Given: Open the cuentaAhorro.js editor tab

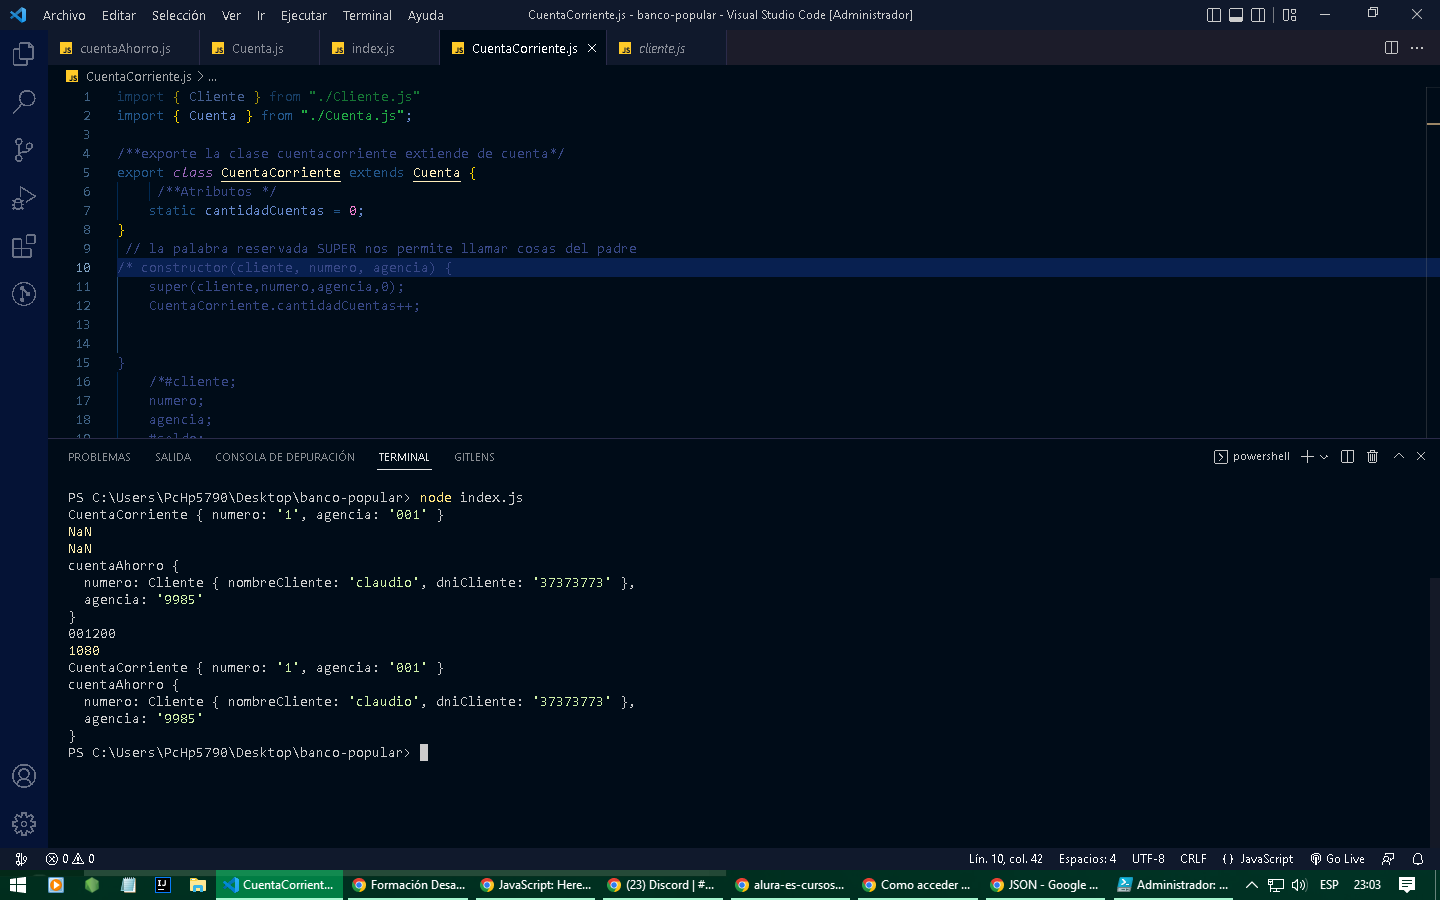Looking at the screenshot, I should click(124, 48).
